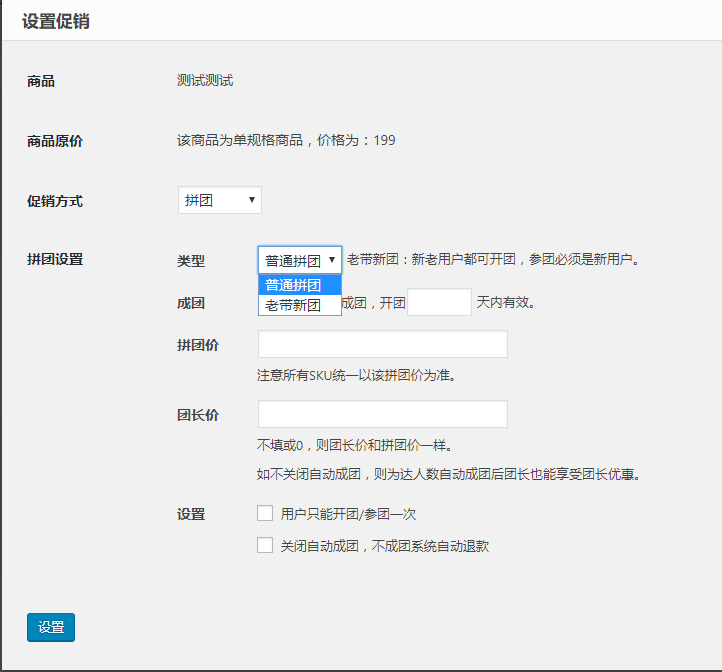Click the 拼团设置 section label
Screen dimensions: 722x672
55,260
